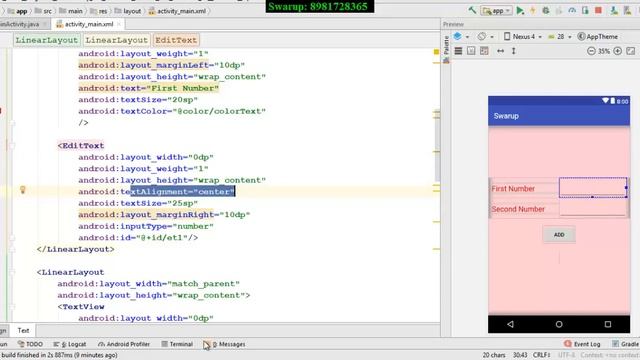Image resolution: width=640 pixels, height=360 pixels.
Task: Click the zoom to fit screen icon
Action: pos(631,51)
